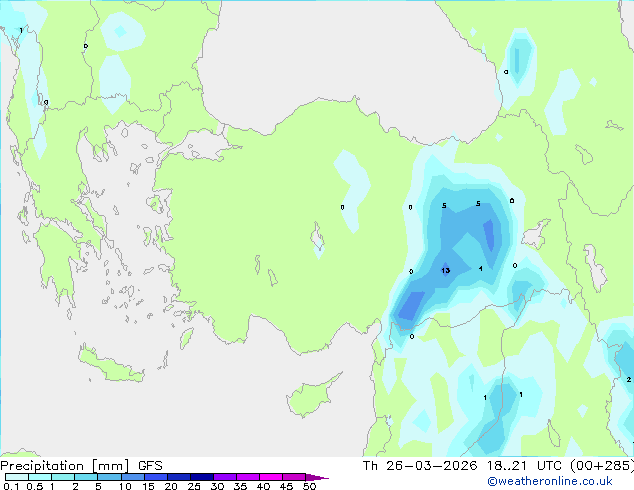
Task: Pick the legend swatch between 45 and 50
Action: click(294, 477)
